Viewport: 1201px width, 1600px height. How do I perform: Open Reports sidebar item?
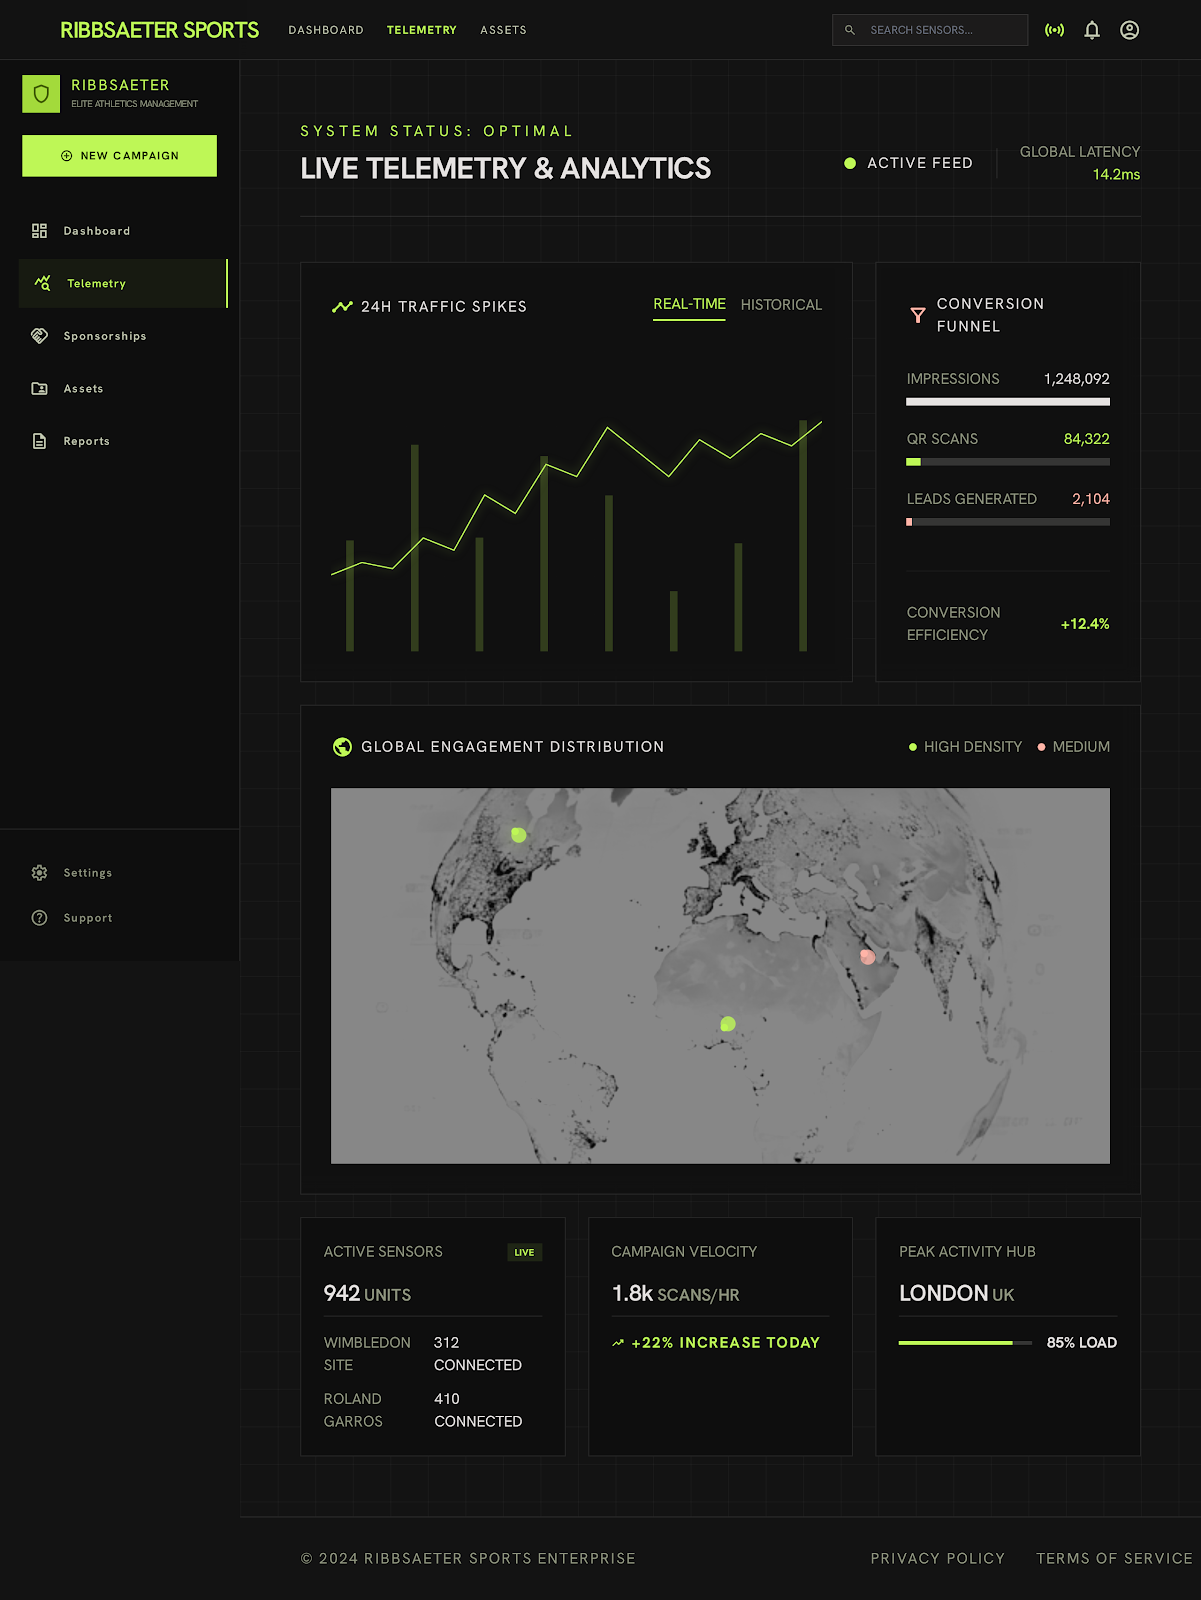tap(123, 441)
